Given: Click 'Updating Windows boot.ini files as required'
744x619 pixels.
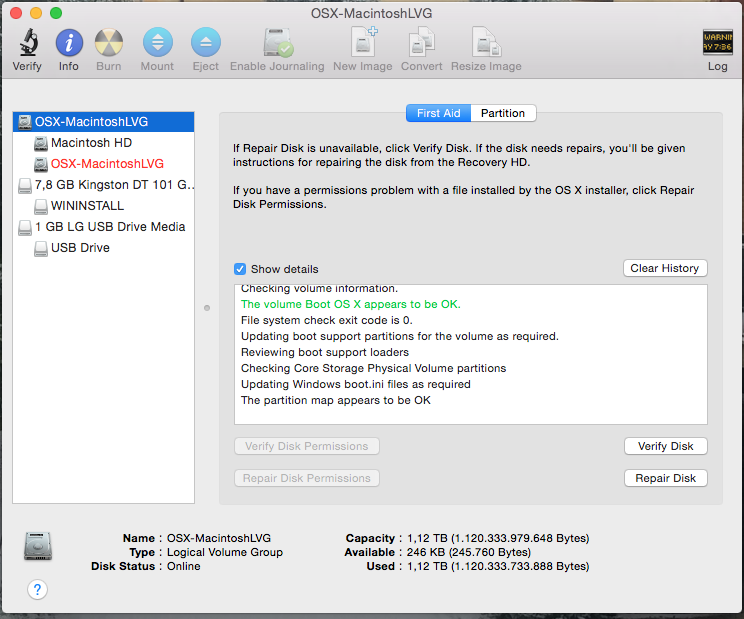Looking at the screenshot, I should 356,384.
